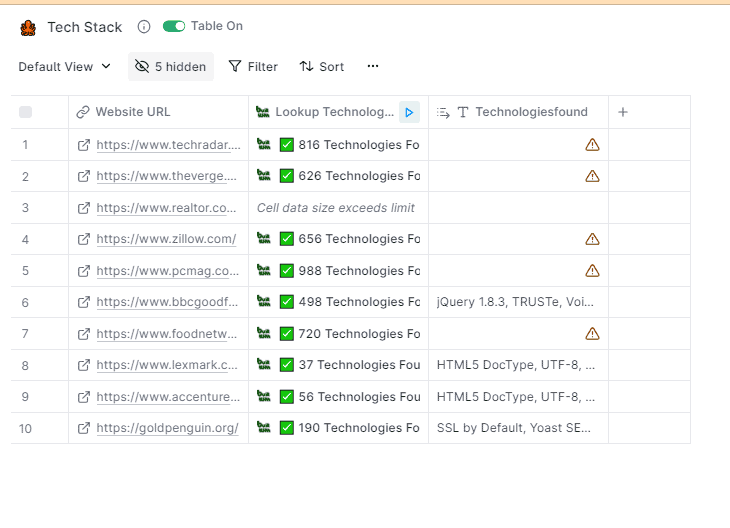Select row number 3

point(25,208)
